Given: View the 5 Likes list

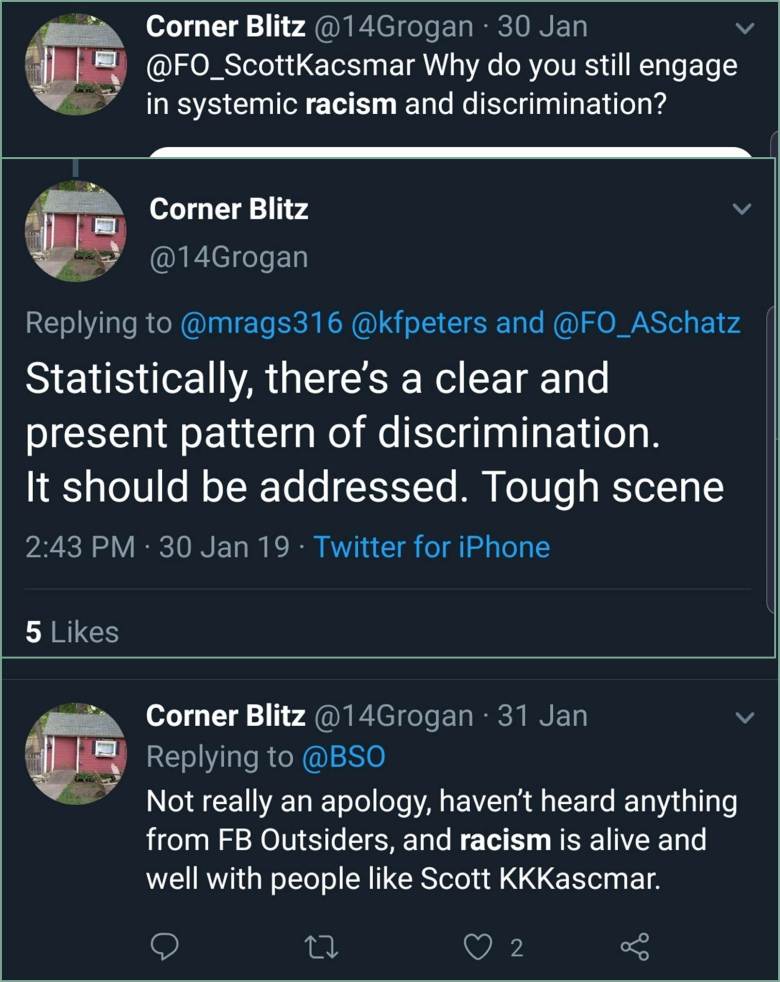Looking at the screenshot, I should (x=71, y=632).
